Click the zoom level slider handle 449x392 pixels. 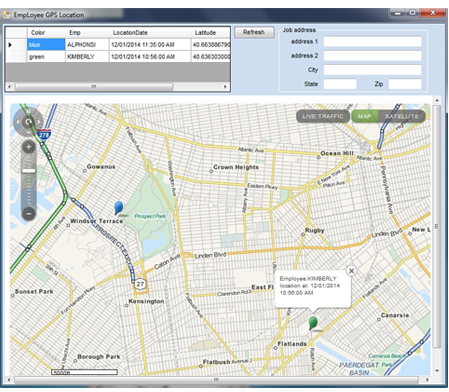pos(29,171)
